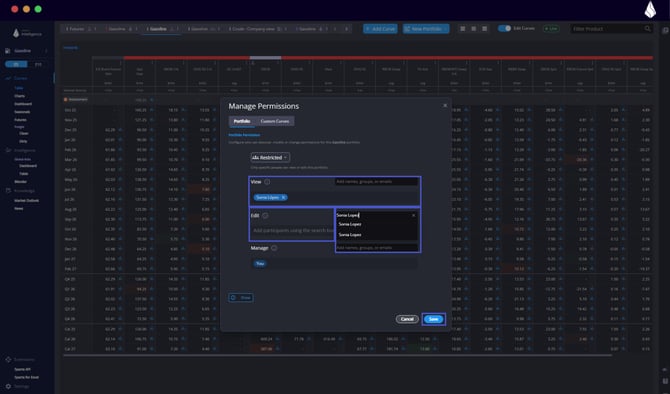Click the info icon next to Edit
The image size is (670, 394).
265,215
